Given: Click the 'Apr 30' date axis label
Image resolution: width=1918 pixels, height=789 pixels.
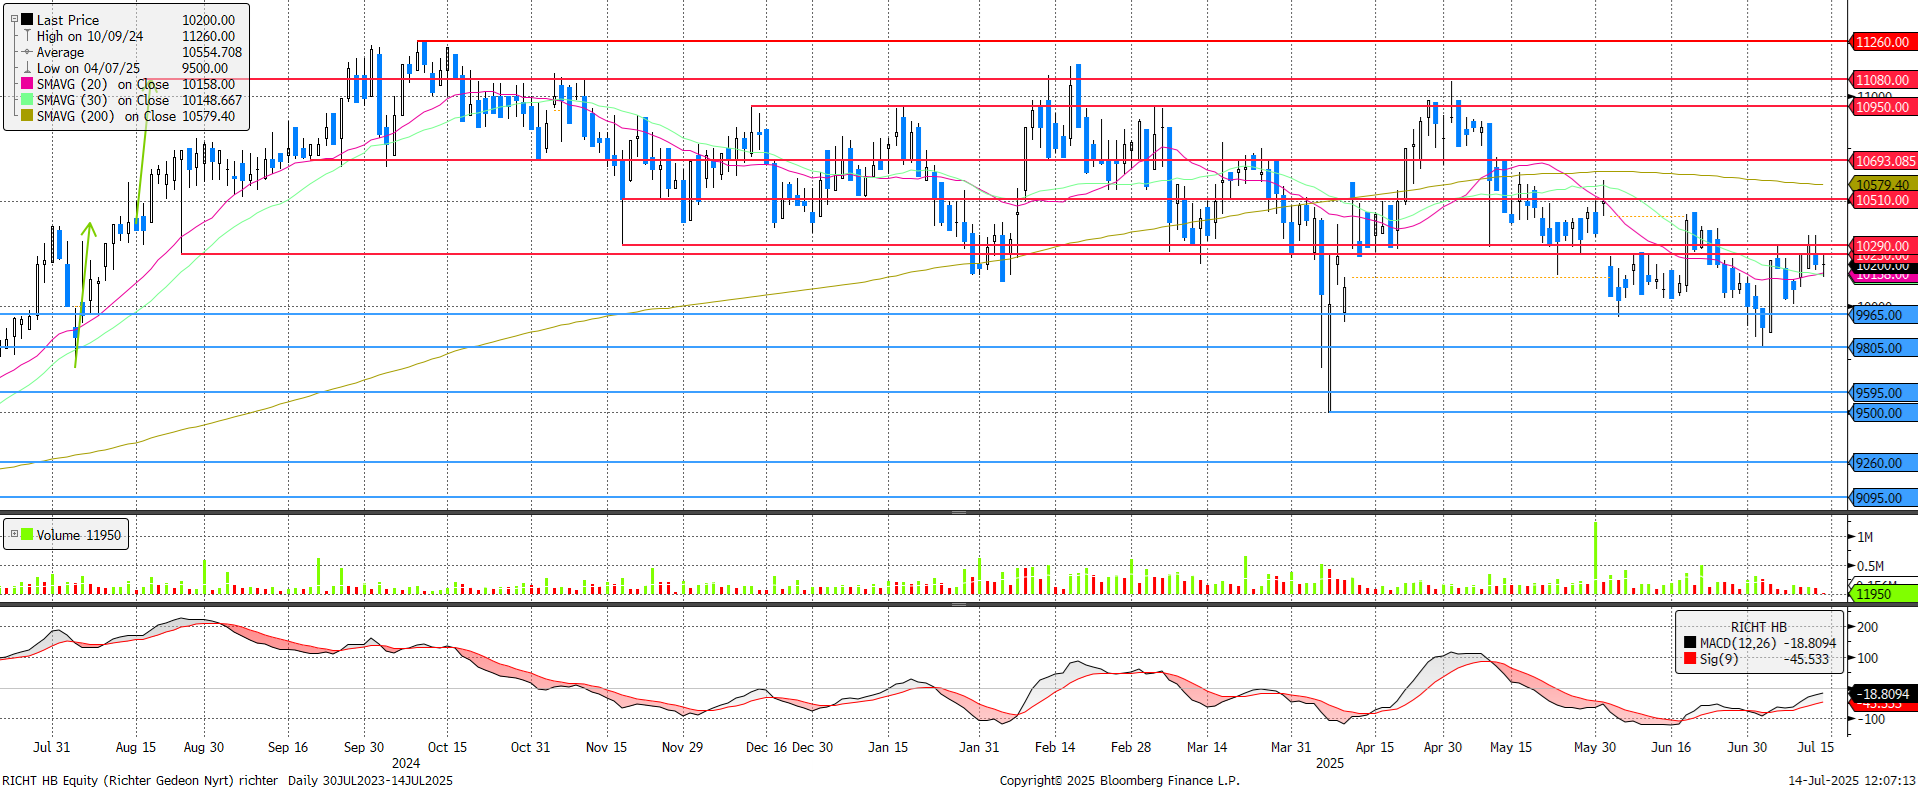Looking at the screenshot, I should point(1443,747).
